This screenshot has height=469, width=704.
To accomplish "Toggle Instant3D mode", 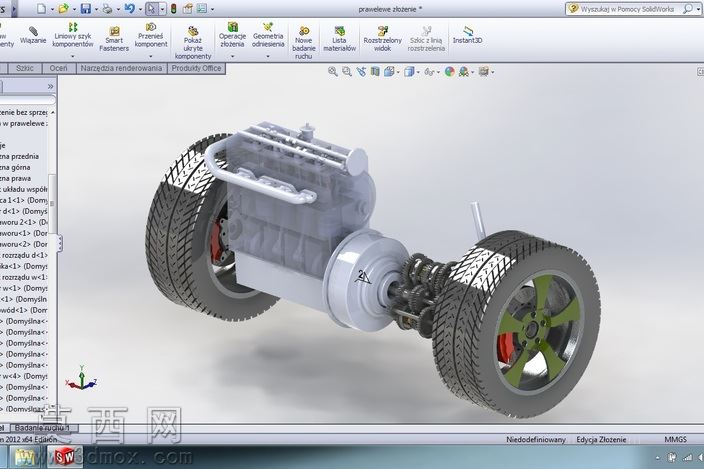I will (x=467, y=35).
